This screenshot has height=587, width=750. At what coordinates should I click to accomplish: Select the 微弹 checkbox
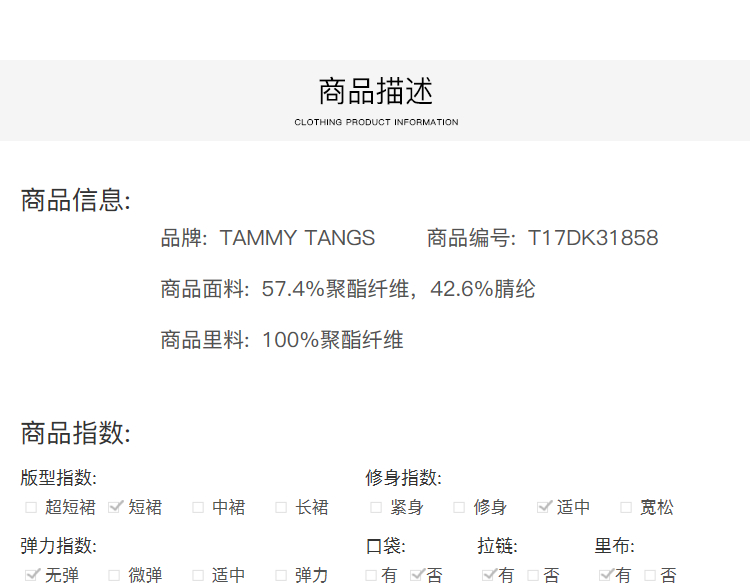point(115,575)
